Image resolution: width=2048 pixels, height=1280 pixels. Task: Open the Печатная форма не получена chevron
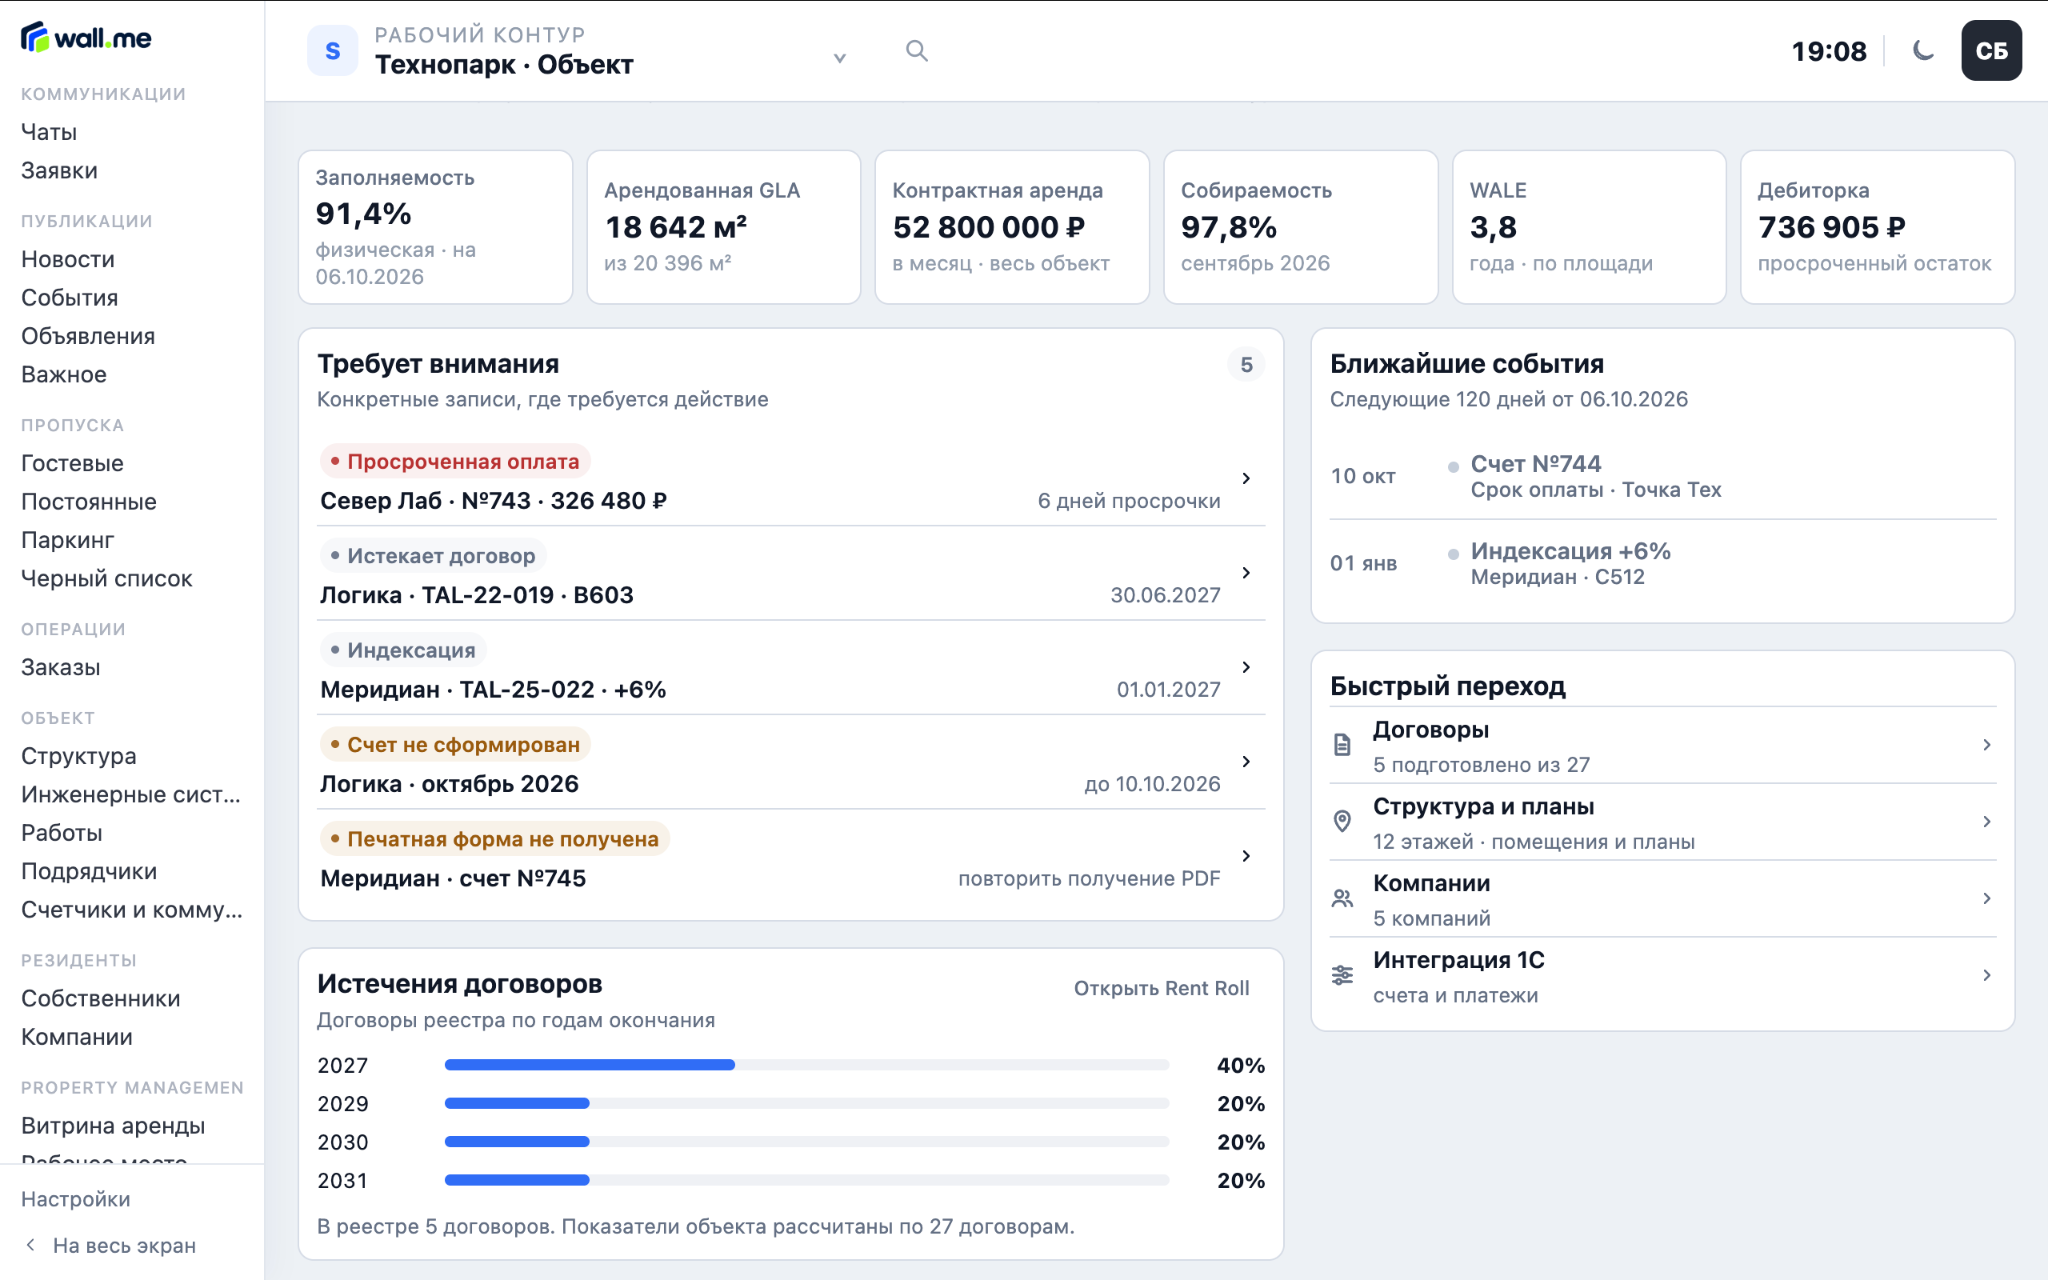(1246, 856)
